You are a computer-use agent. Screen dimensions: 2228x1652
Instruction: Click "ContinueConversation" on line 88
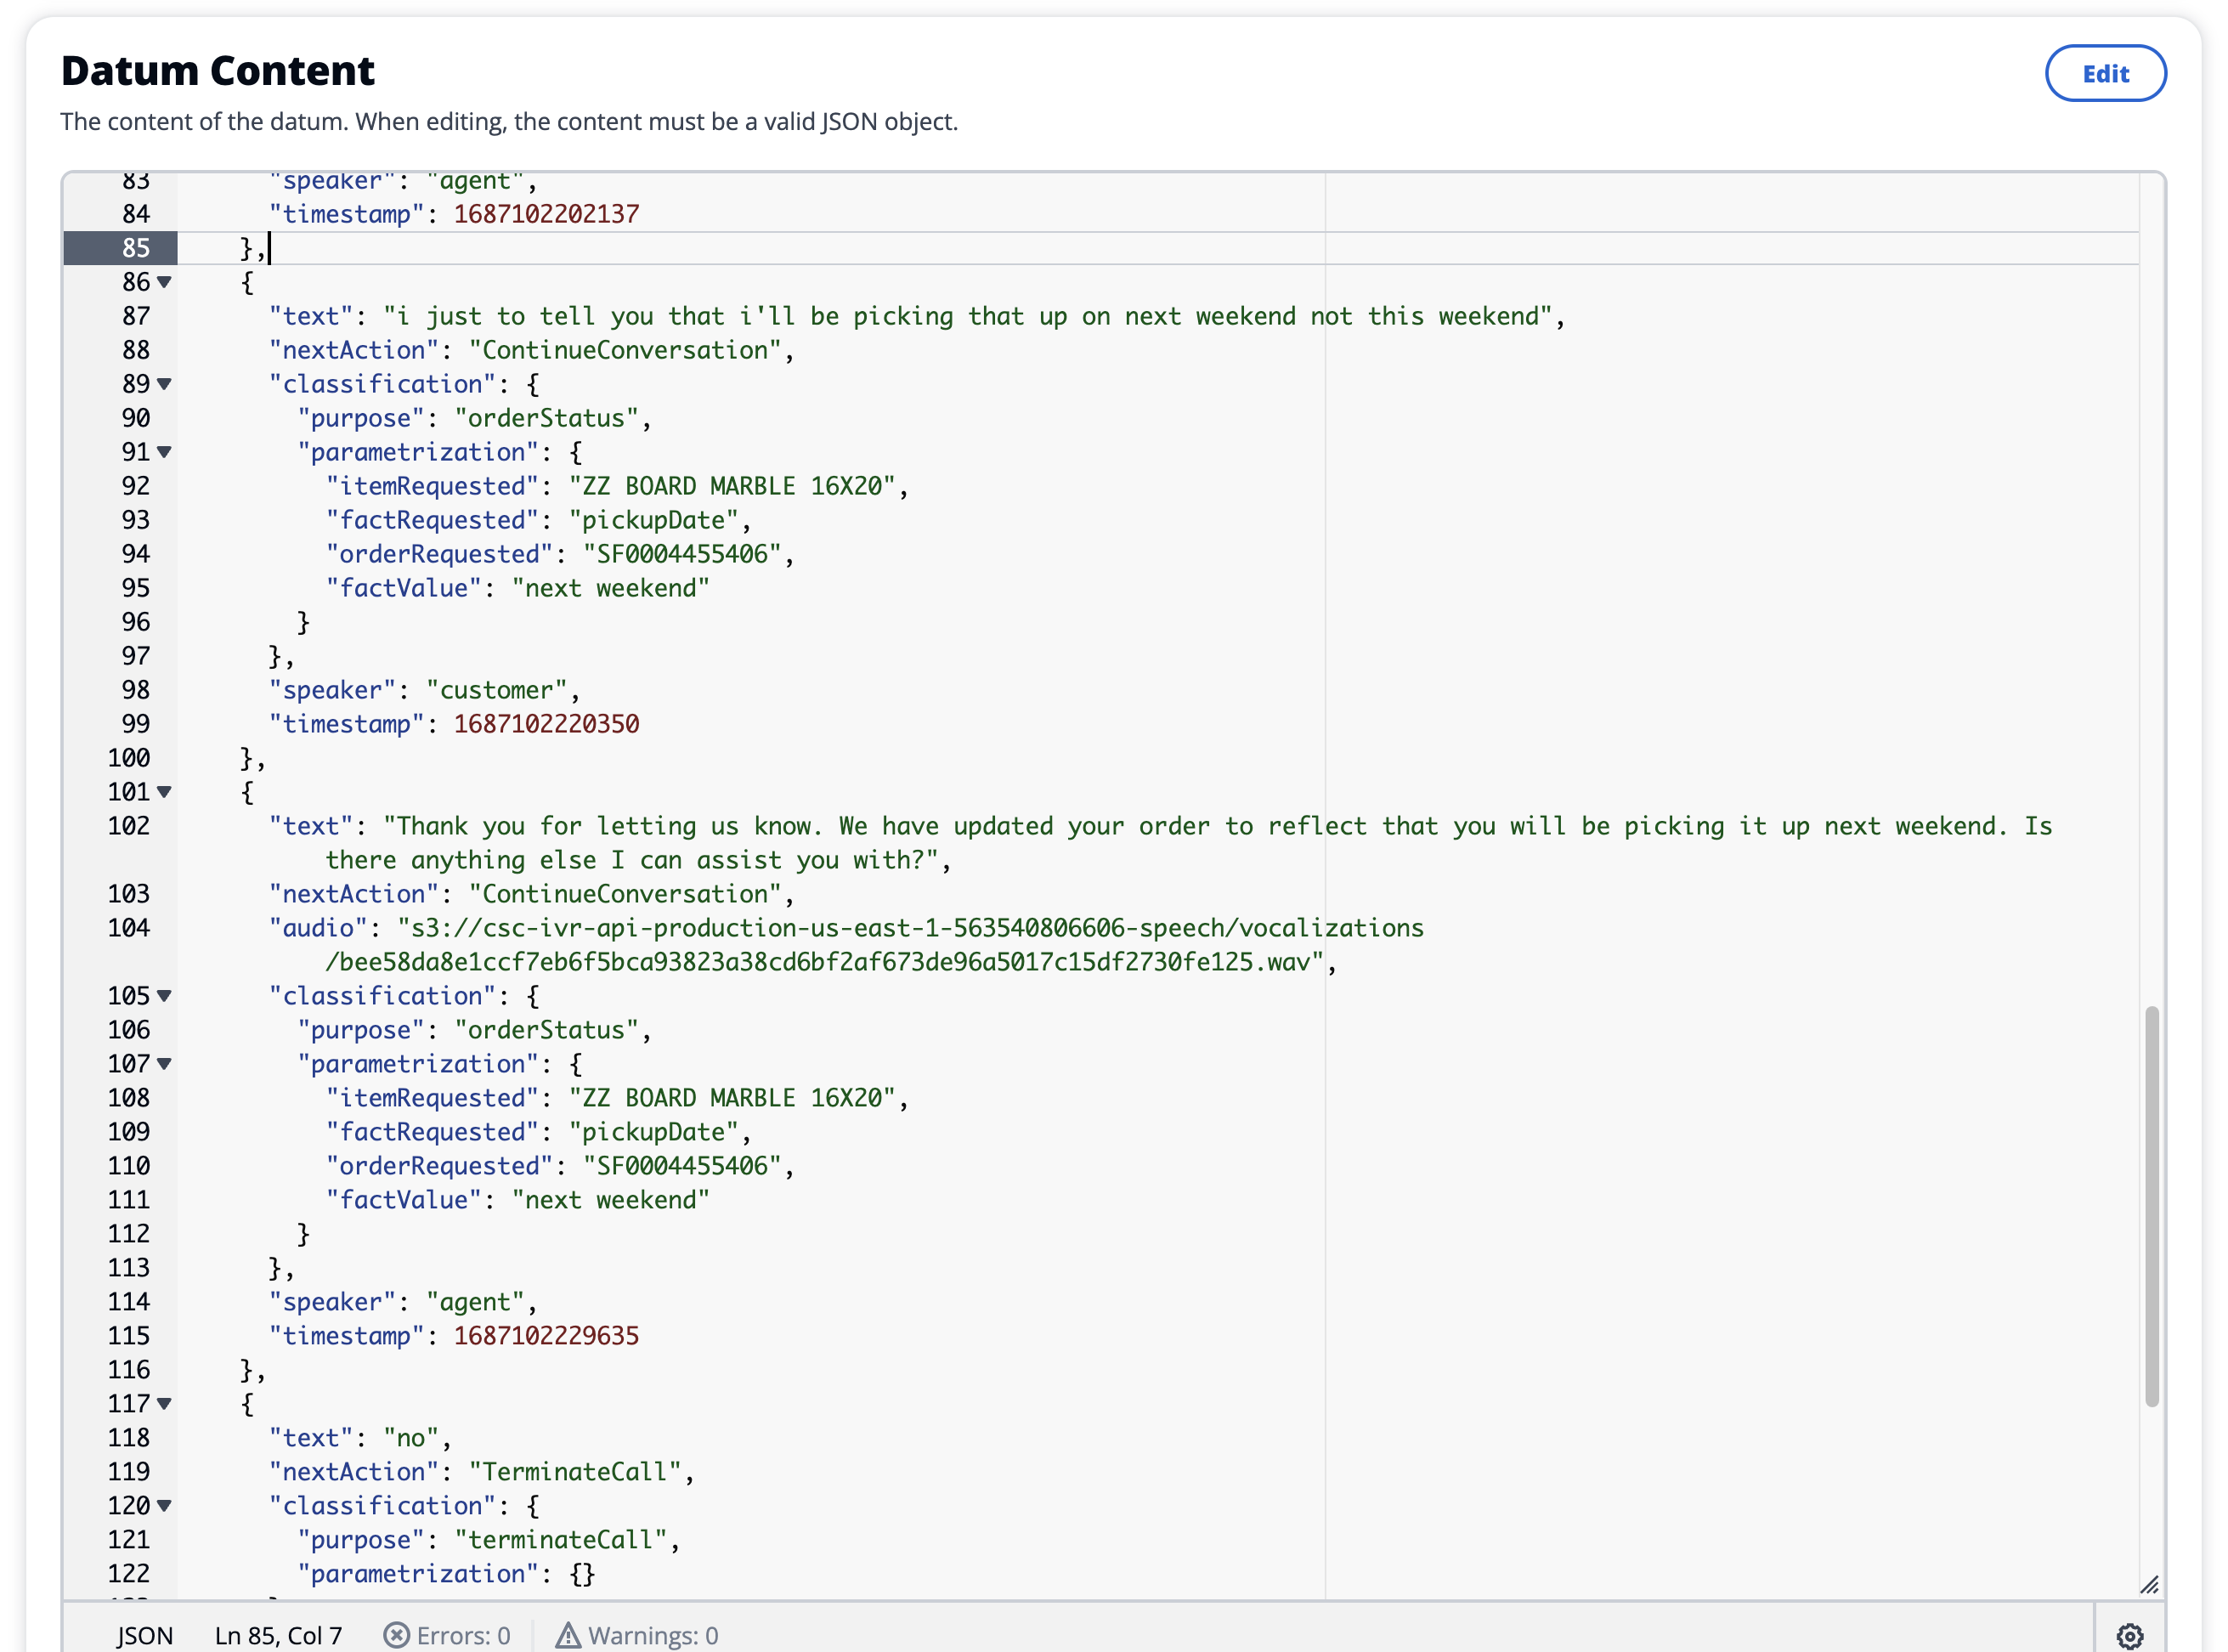pyautogui.click(x=625, y=350)
